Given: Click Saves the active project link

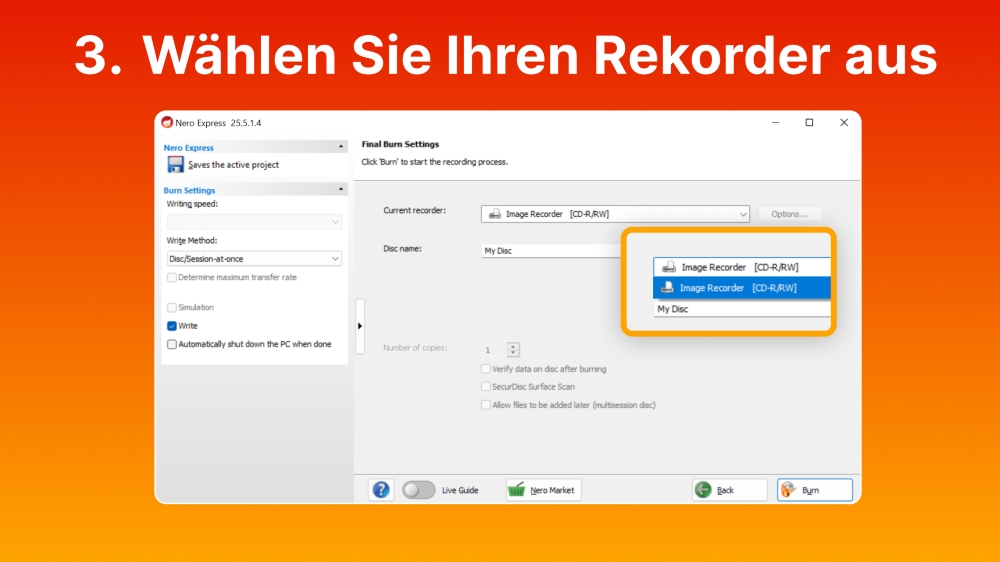Looking at the screenshot, I should (x=233, y=165).
